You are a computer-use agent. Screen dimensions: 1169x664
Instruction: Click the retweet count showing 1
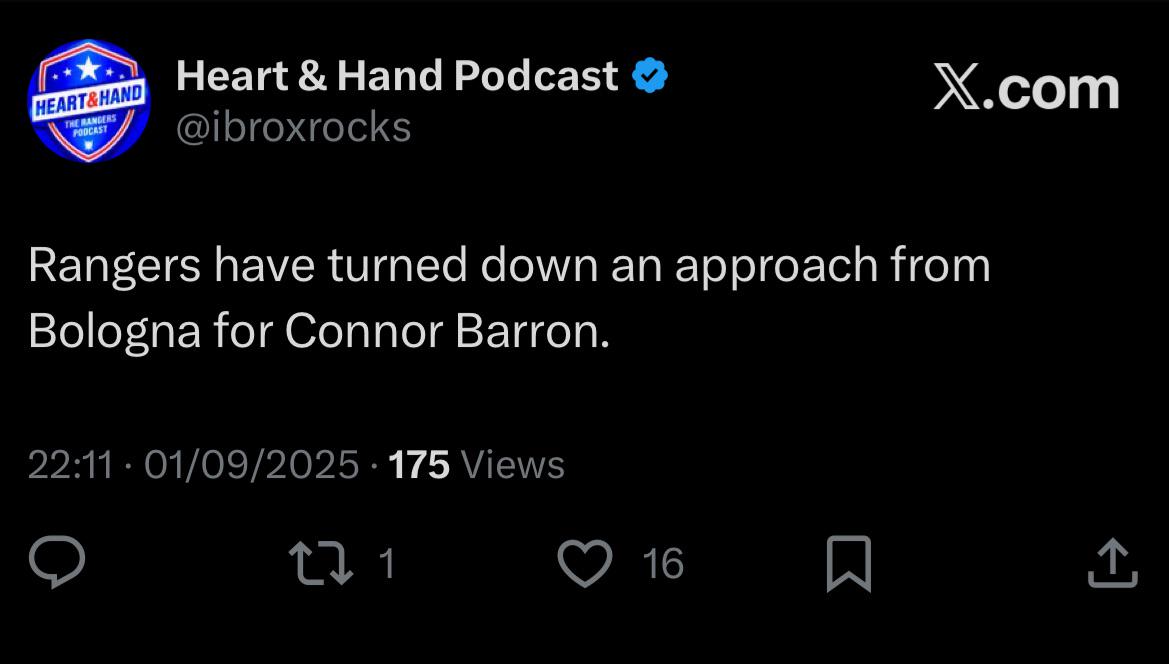click(x=386, y=563)
